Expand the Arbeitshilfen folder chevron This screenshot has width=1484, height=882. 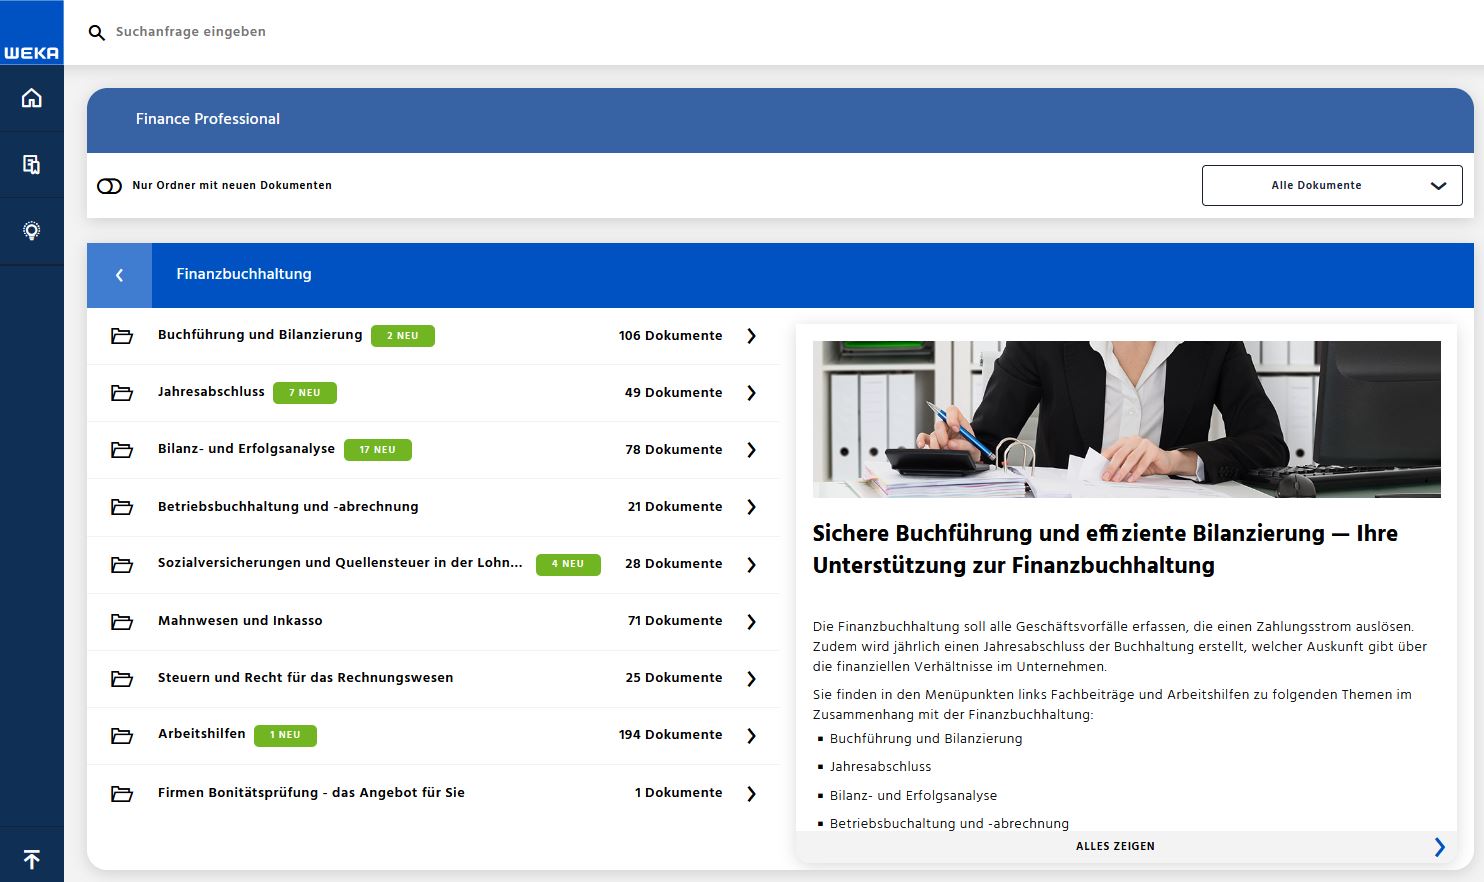[x=751, y=736]
